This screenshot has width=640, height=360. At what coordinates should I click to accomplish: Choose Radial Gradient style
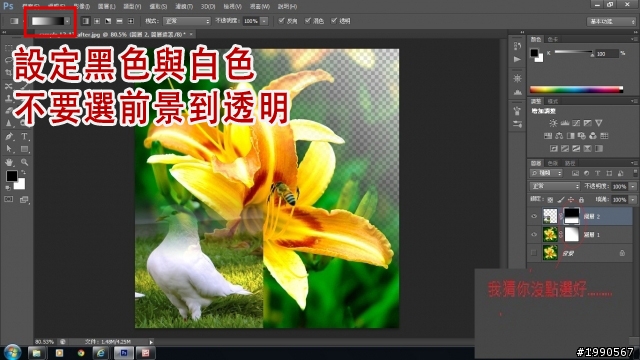click(97, 21)
